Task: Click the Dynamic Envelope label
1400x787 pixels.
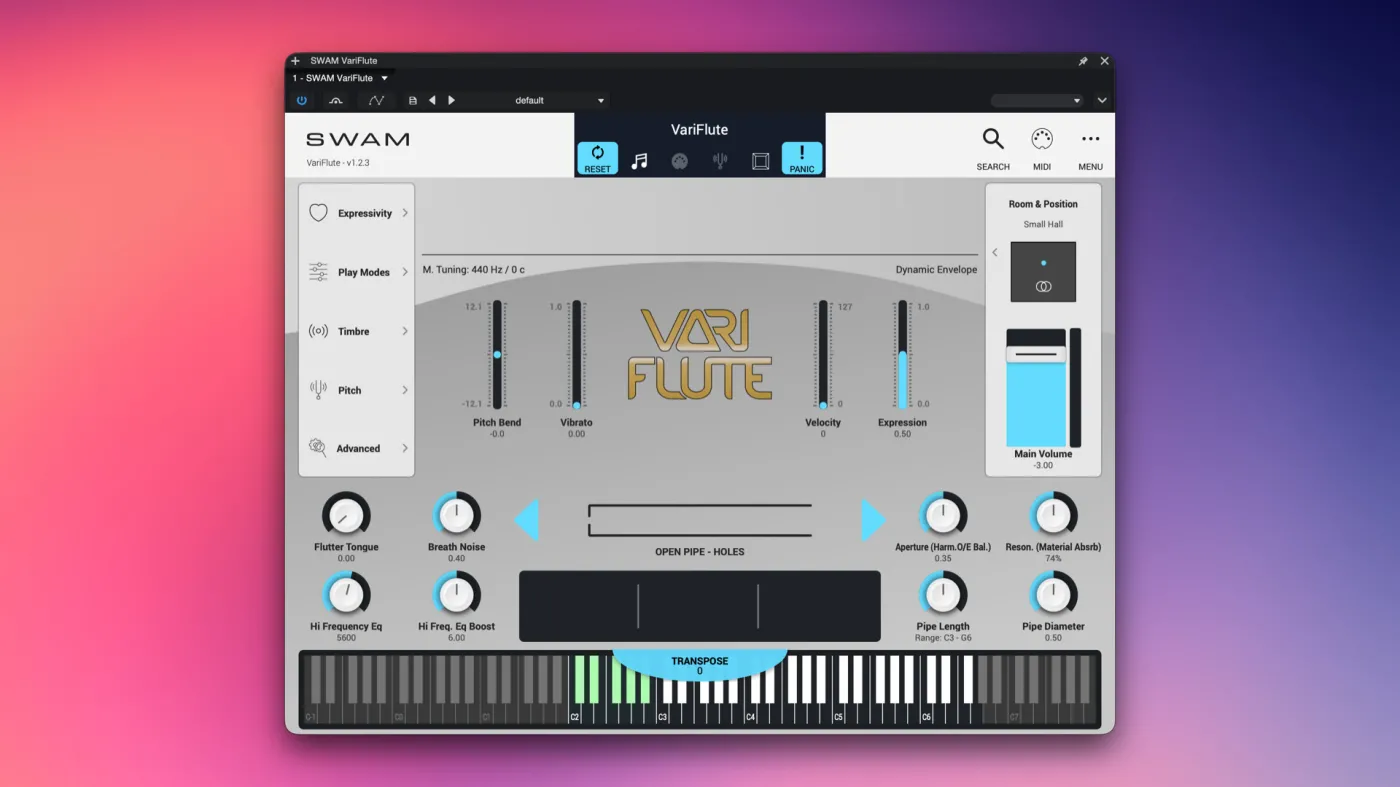Action: pyautogui.click(x=936, y=270)
